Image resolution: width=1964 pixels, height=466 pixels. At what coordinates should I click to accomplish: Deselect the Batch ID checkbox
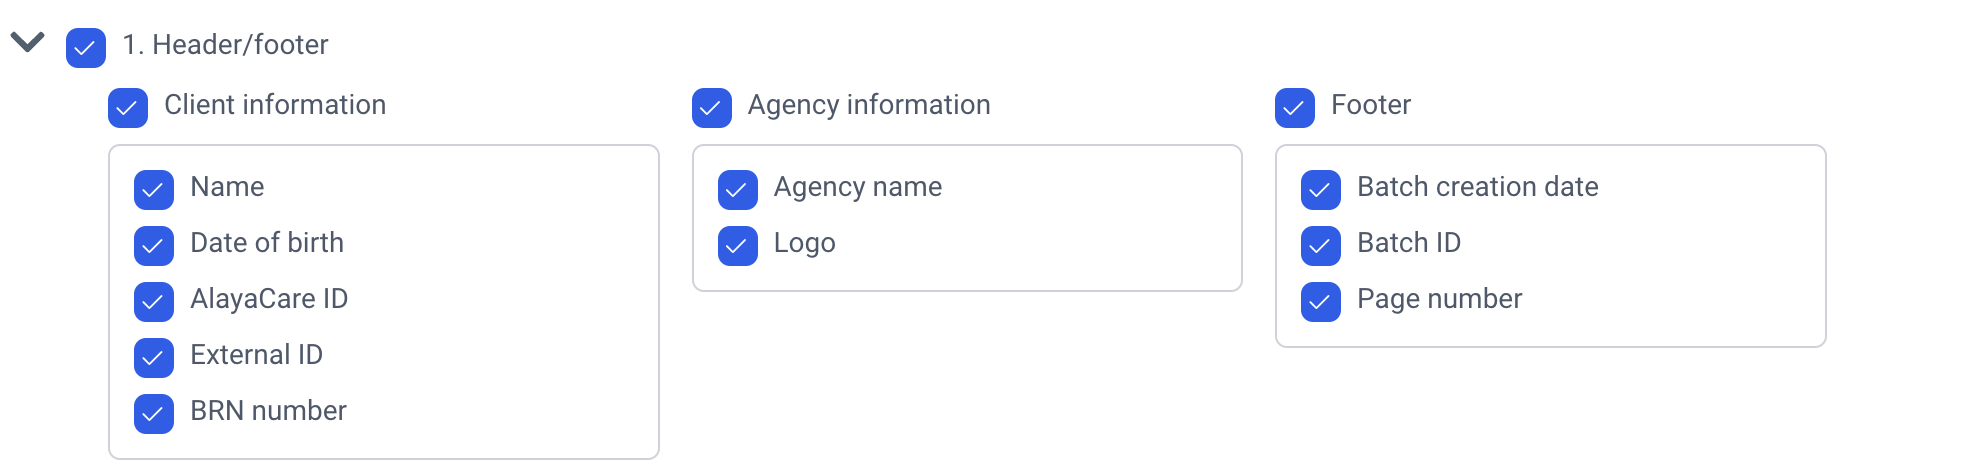[x=1321, y=246]
